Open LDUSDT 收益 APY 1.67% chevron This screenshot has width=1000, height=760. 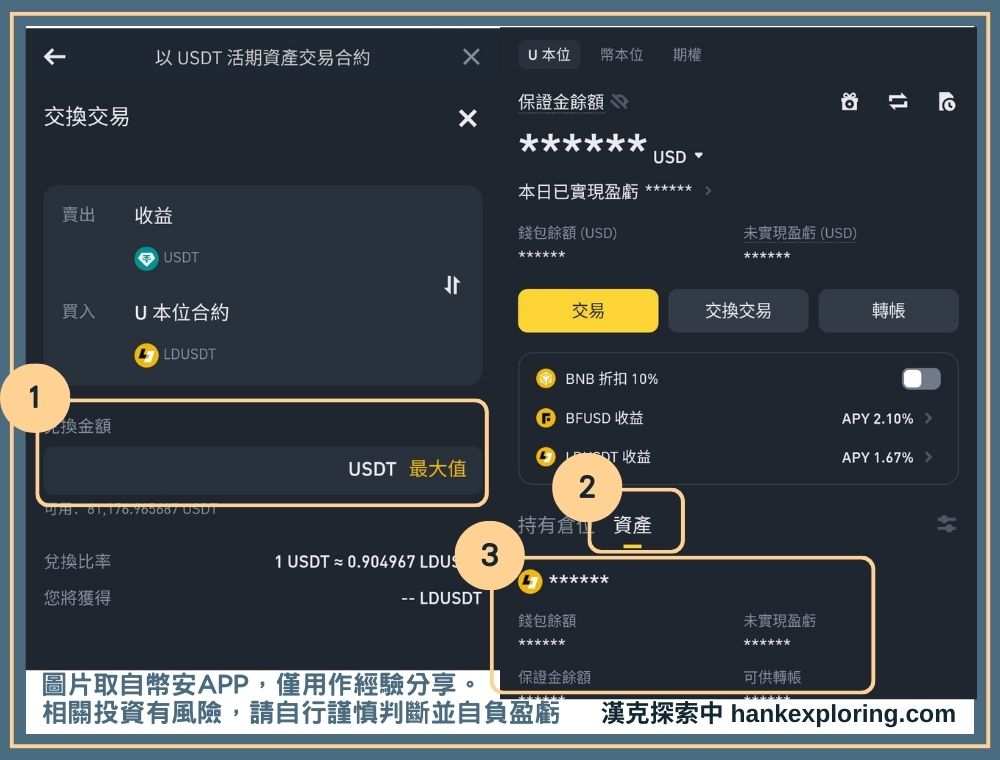point(929,457)
